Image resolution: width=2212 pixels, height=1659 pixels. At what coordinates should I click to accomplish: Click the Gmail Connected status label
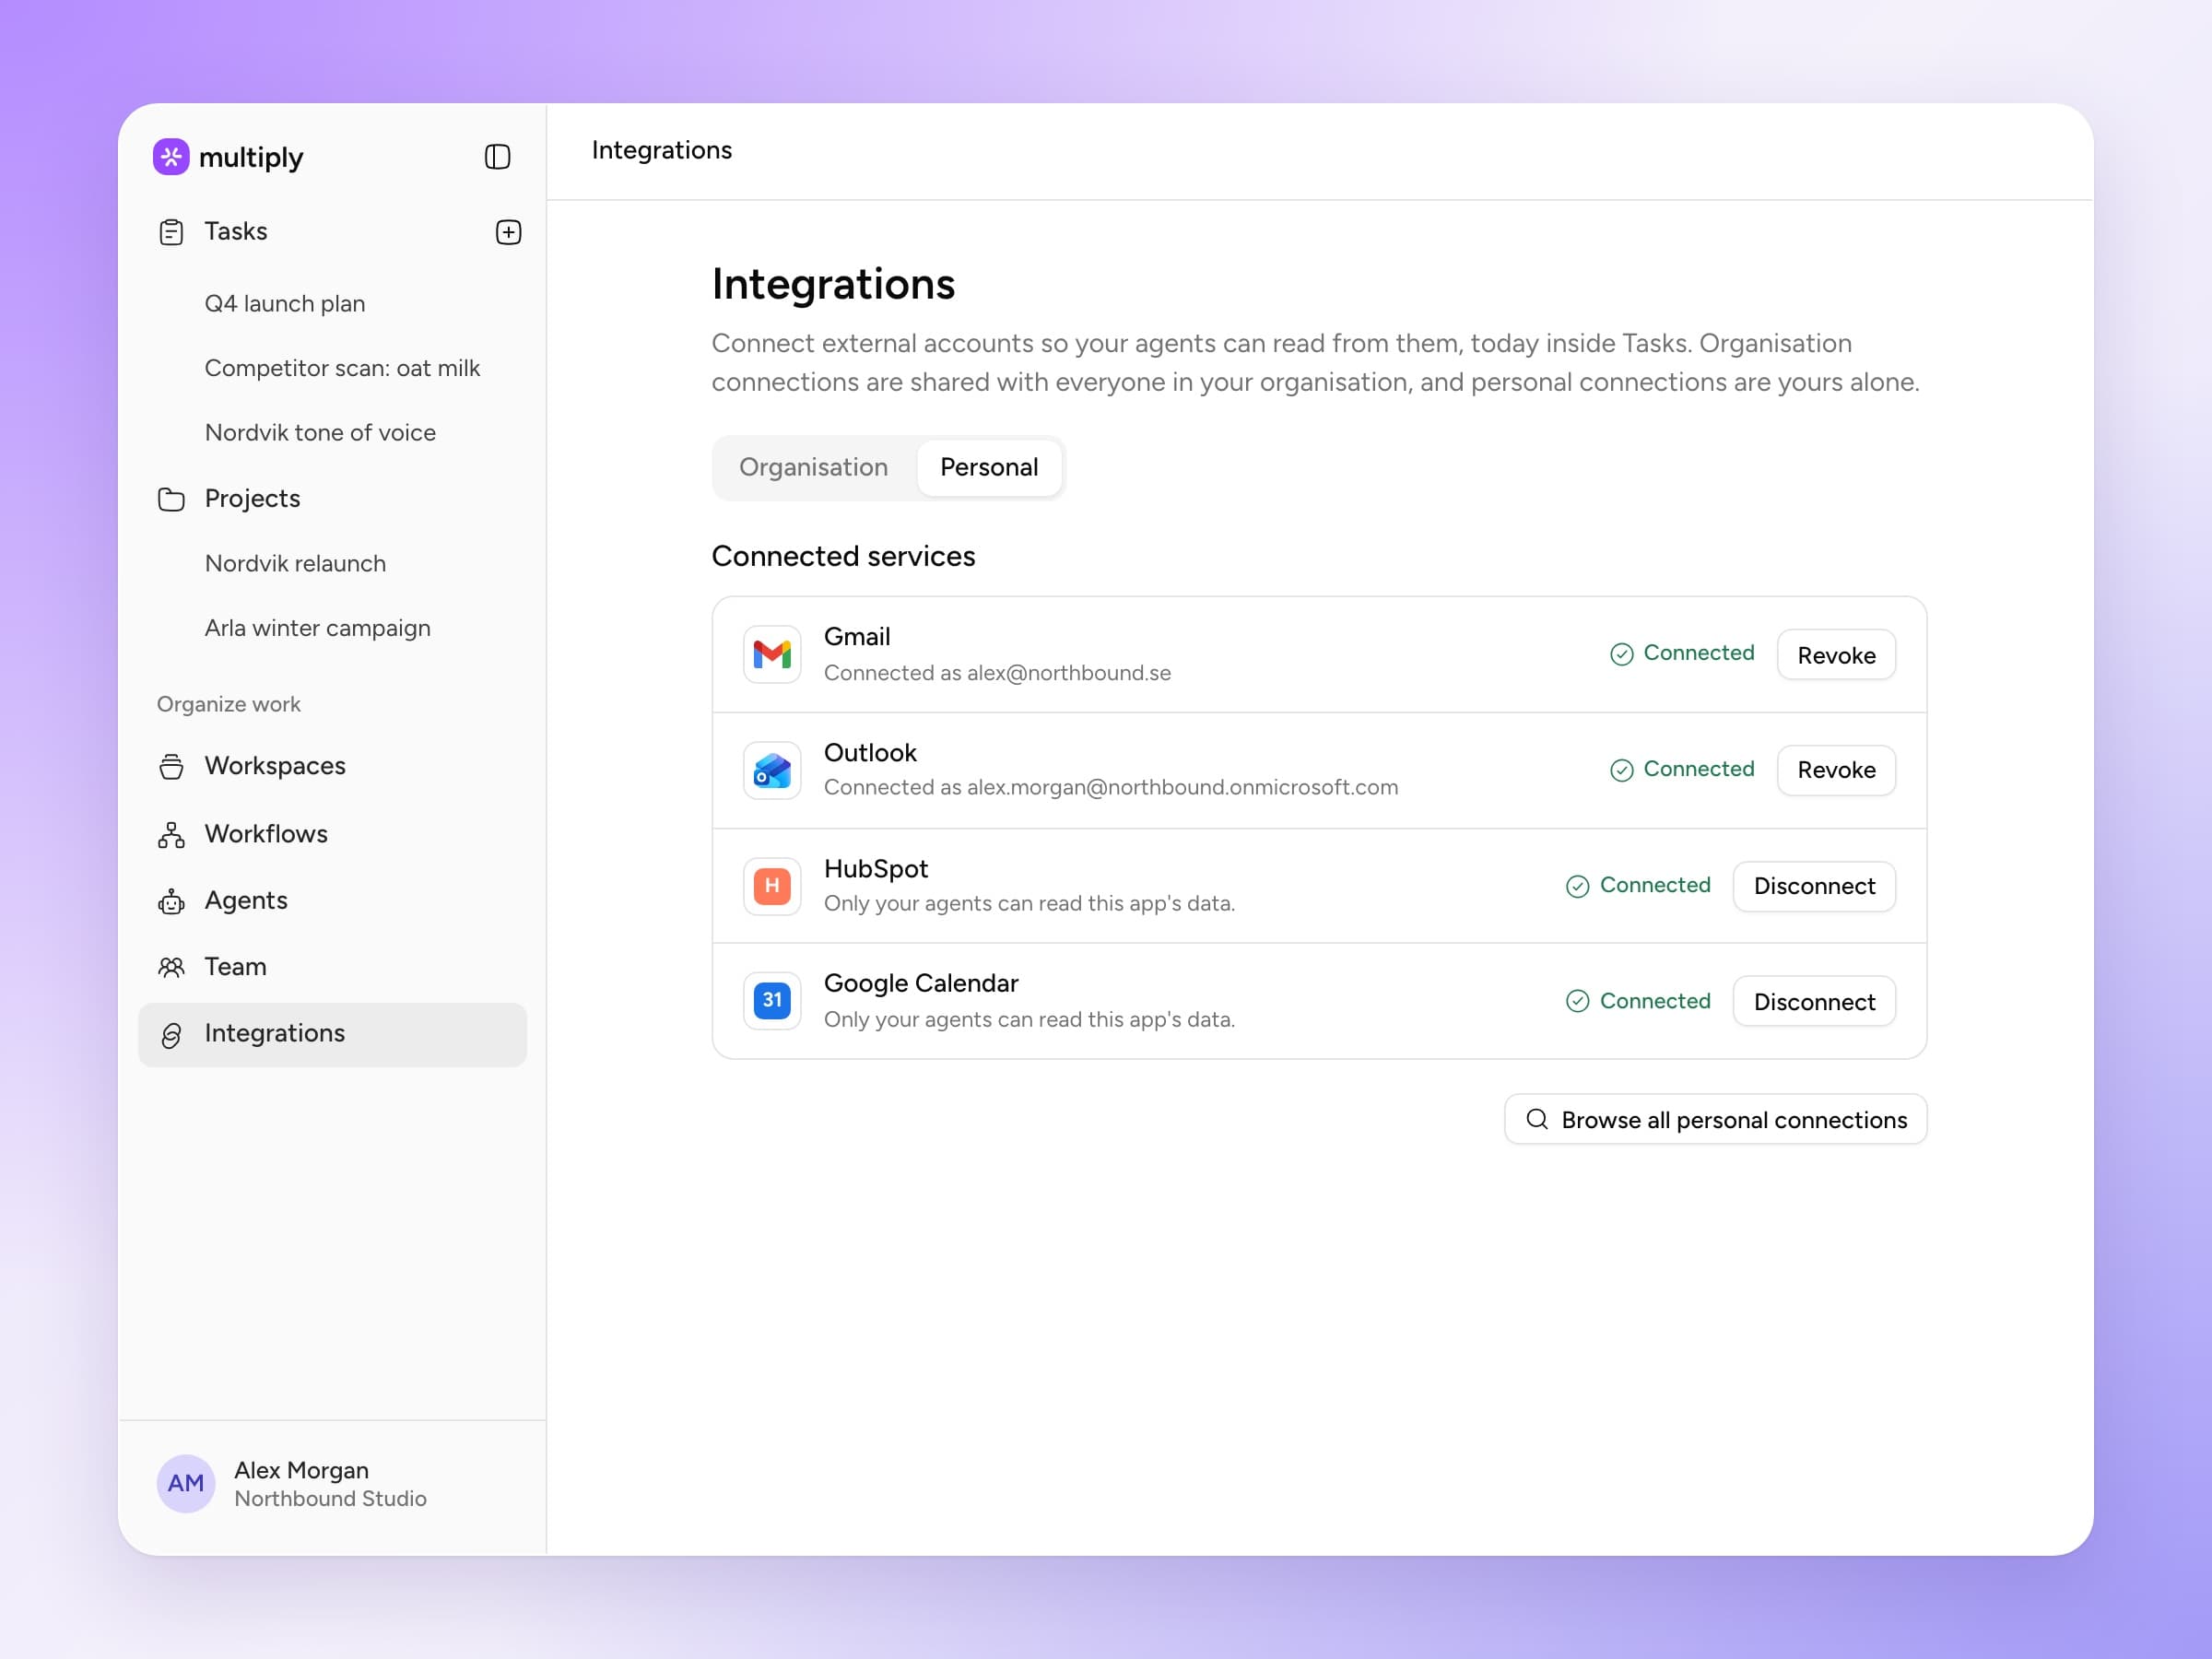pos(1682,653)
